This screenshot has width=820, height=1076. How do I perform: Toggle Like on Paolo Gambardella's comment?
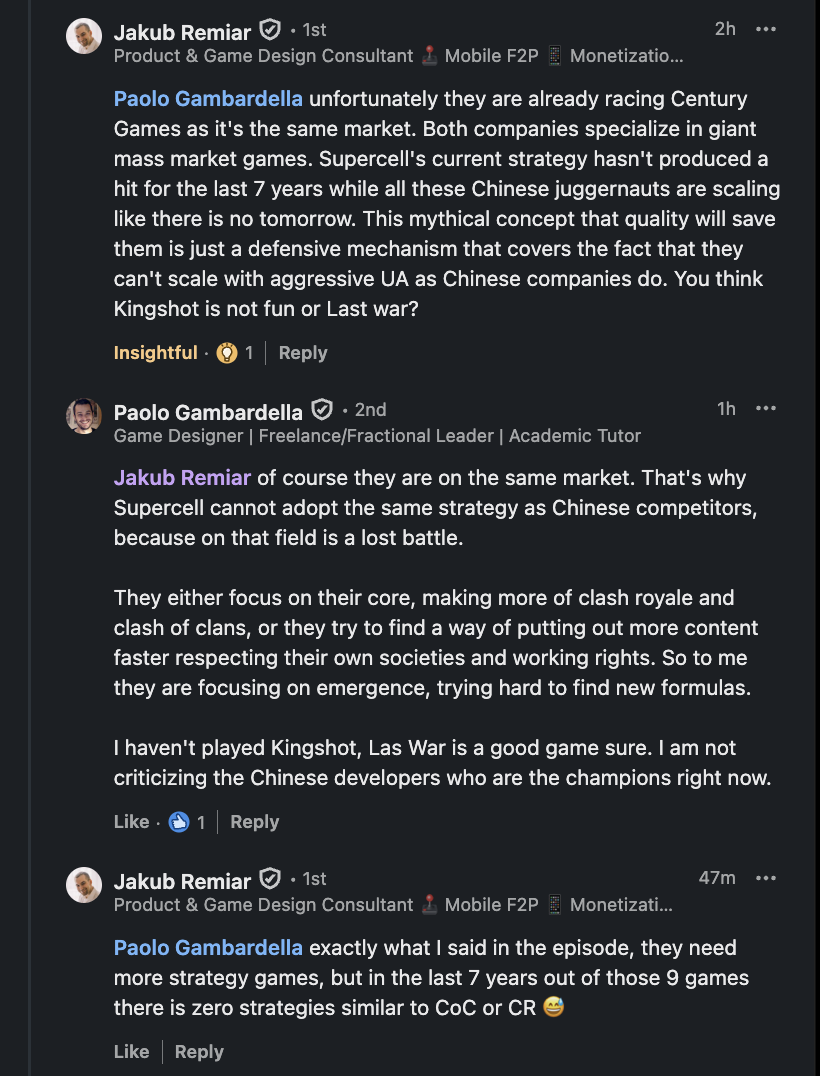pyautogui.click(x=131, y=822)
